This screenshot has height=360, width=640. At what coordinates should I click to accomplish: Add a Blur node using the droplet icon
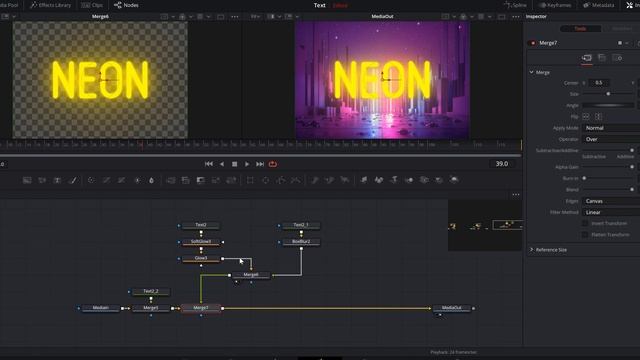click(x=151, y=180)
